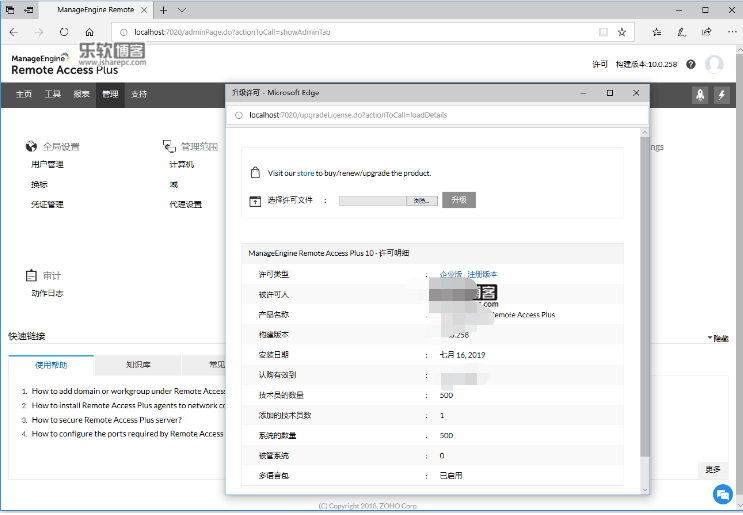Open how to add domain help link
This screenshot has height=515, width=743.
[128, 391]
